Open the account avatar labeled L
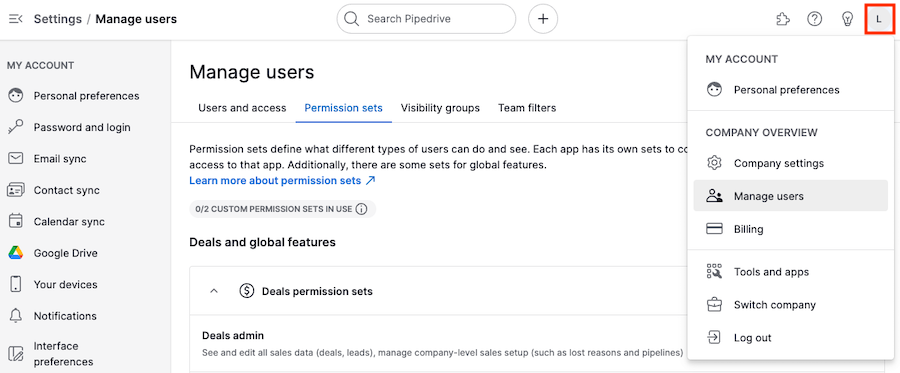 [x=879, y=19]
